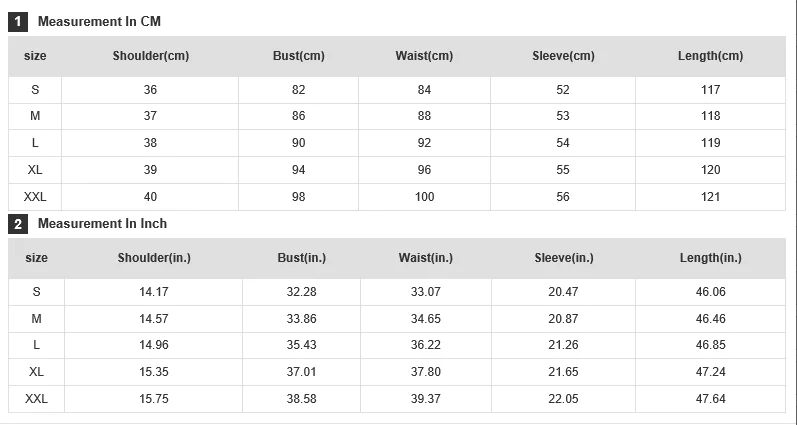Click the length value 46.06 for S
This screenshot has width=797, height=425.
pos(711,292)
